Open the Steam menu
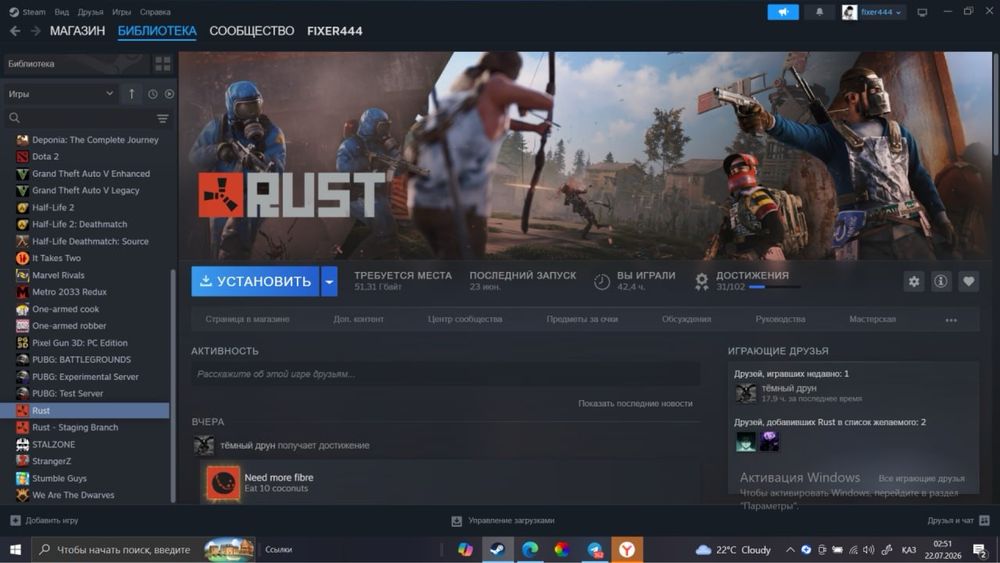 point(33,11)
